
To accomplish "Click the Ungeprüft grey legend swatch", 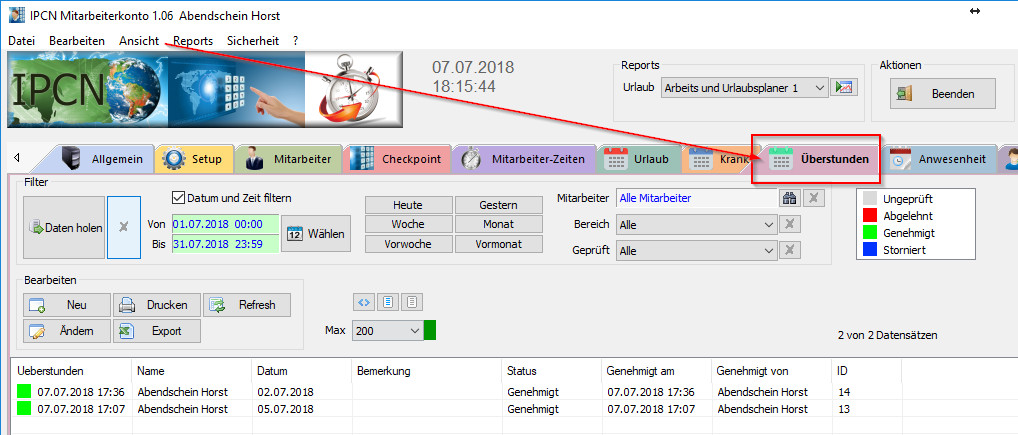I will (x=868, y=199).
